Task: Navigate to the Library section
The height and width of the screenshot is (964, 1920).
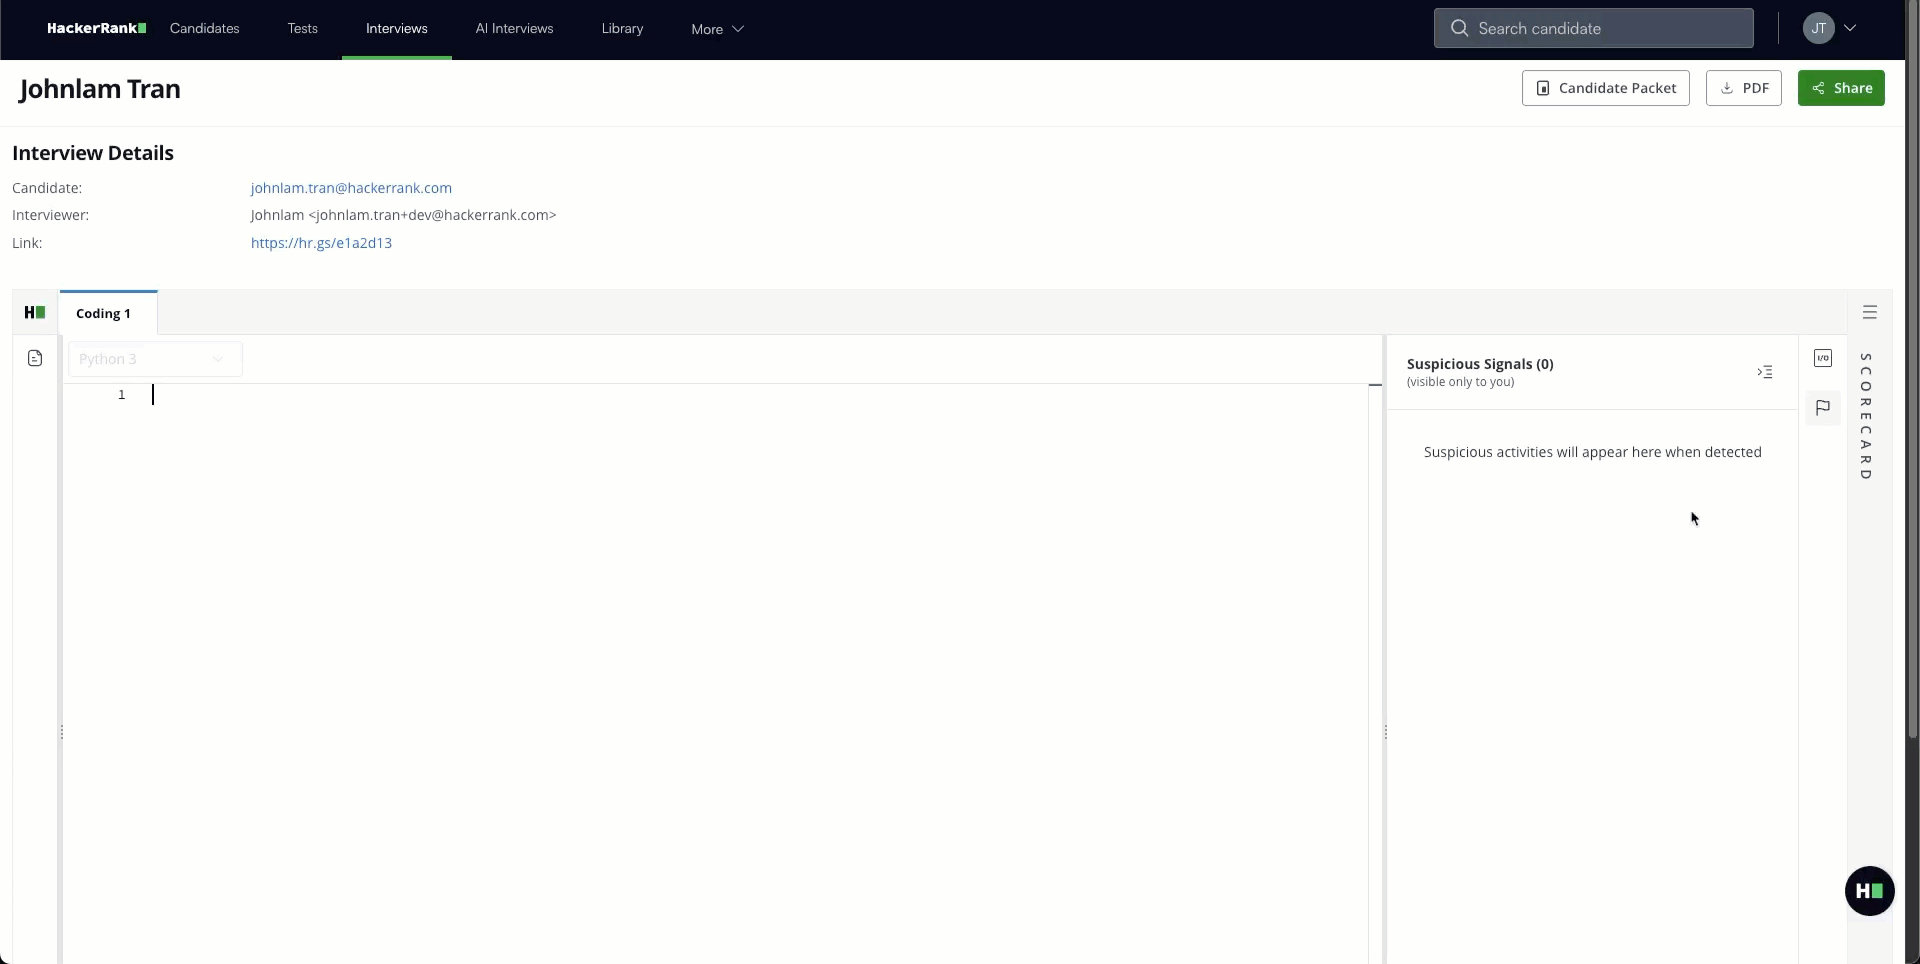Action: click(622, 28)
